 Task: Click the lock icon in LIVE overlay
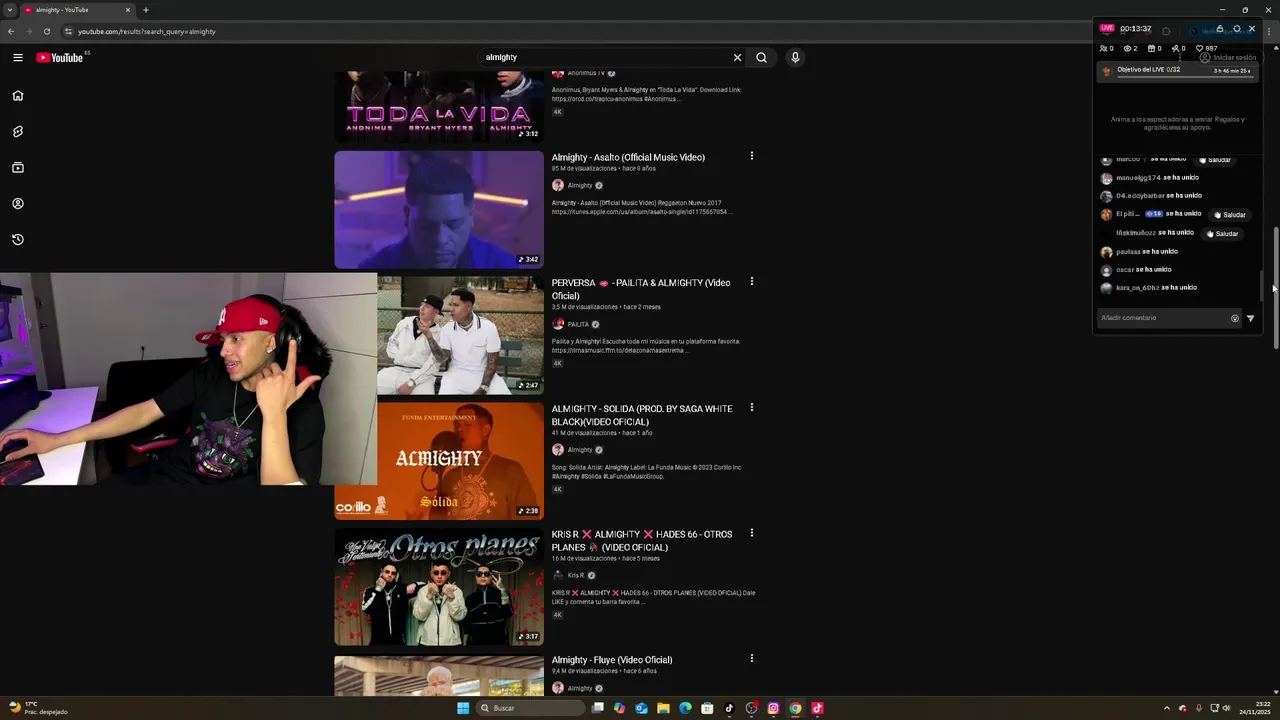1221,29
